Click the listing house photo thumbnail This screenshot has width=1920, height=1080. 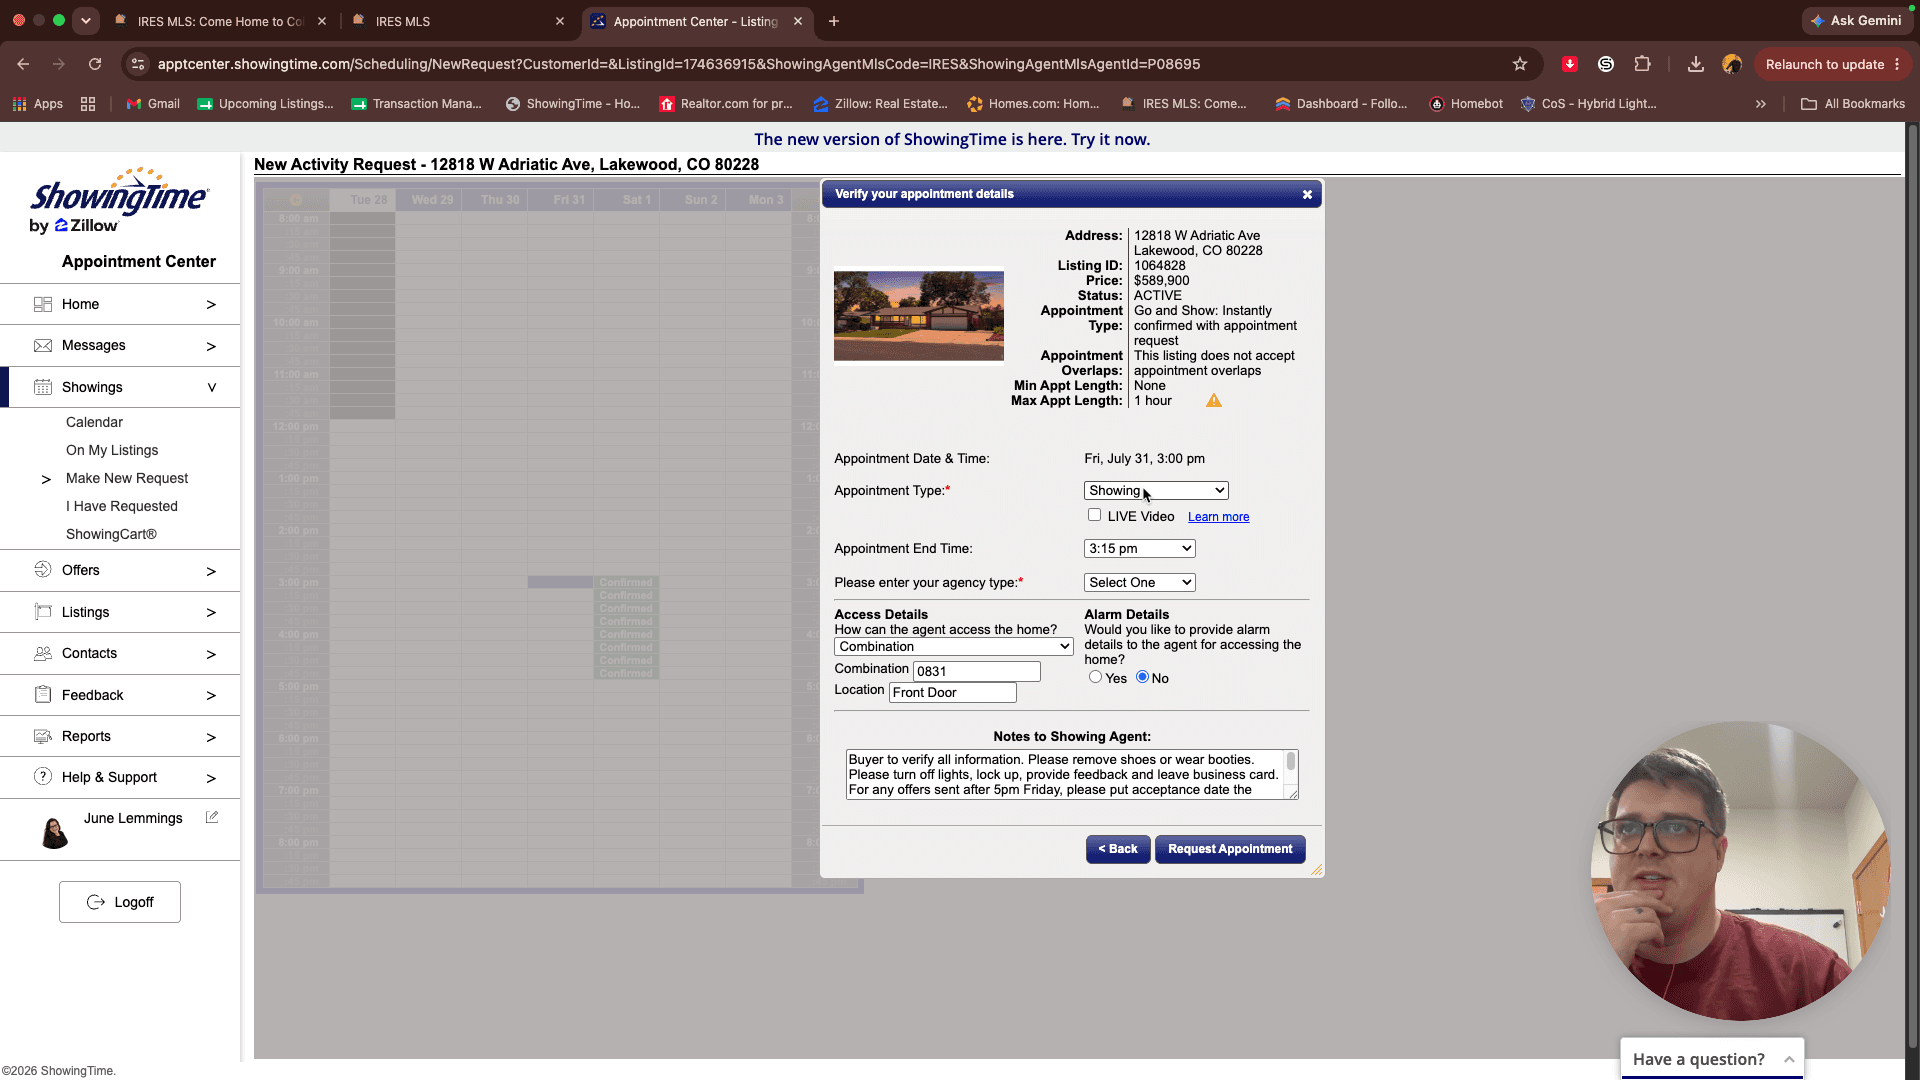(x=918, y=316)
